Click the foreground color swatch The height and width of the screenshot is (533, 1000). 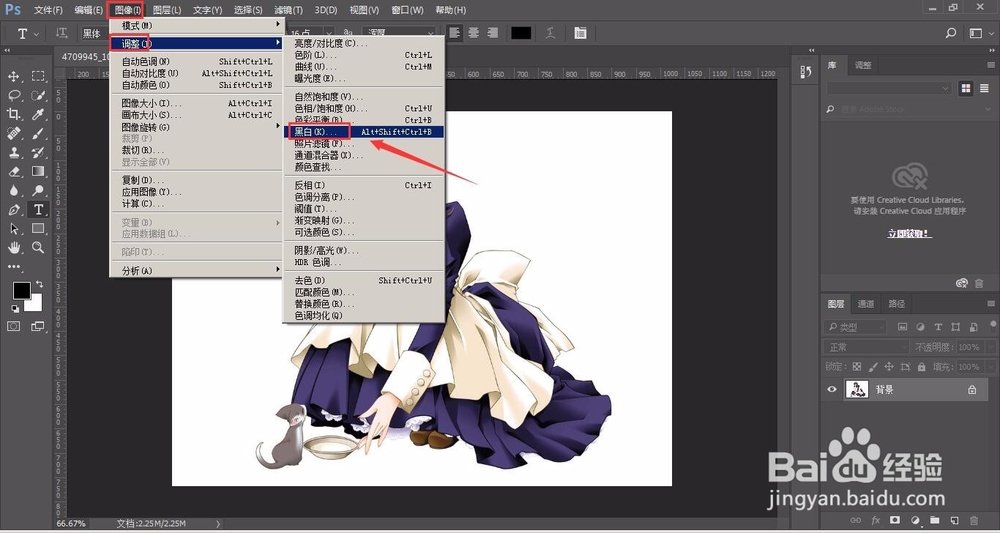(x=21, y=290)
